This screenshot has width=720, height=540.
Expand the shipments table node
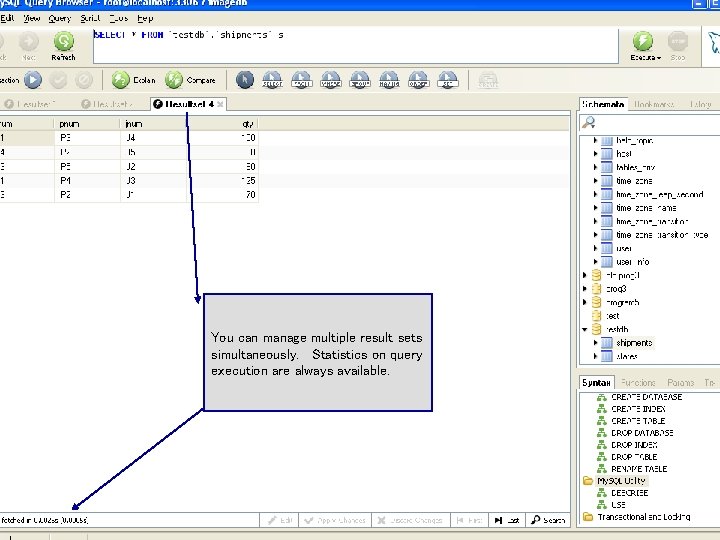click(596, 343)
